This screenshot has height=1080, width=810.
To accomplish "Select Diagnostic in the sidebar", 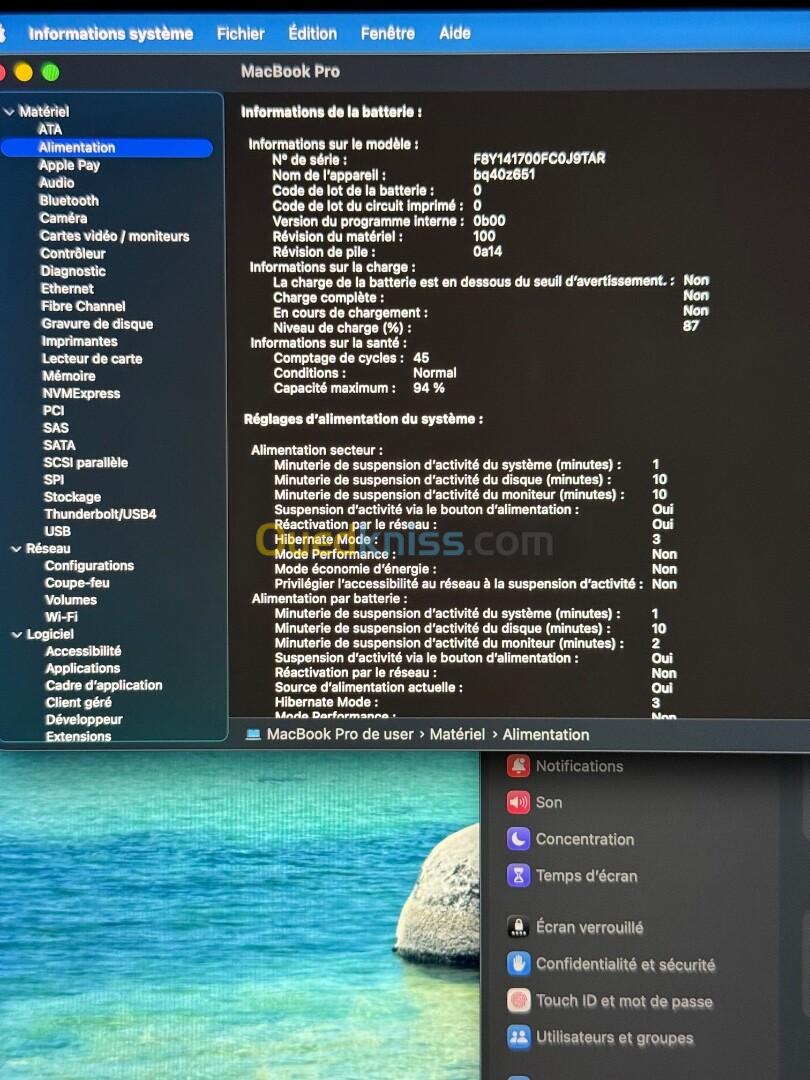I will pyautogui.click(x=73, y=271).
